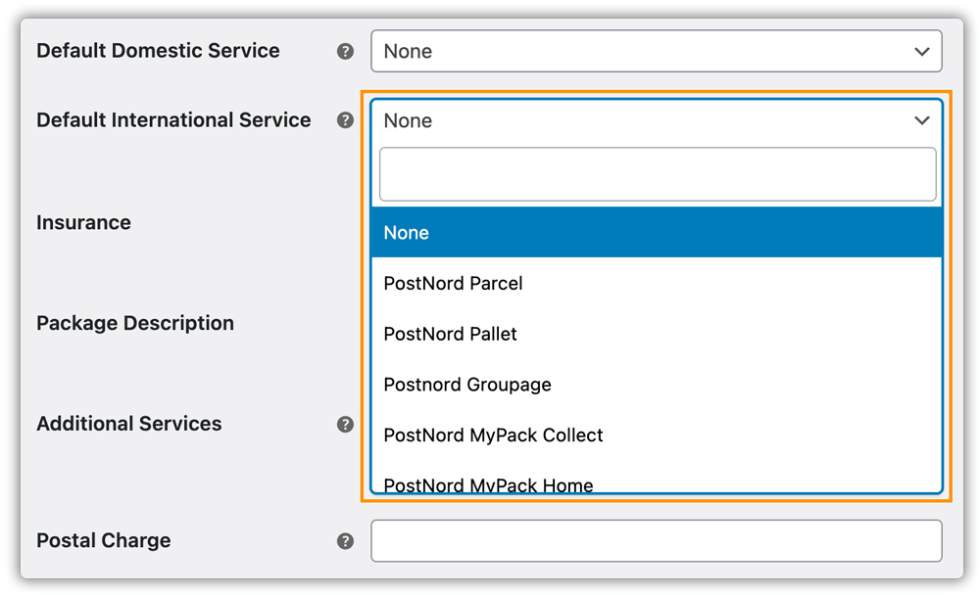Choose PostNord Parcel option
Screen dimensions: 980x595
656,283
